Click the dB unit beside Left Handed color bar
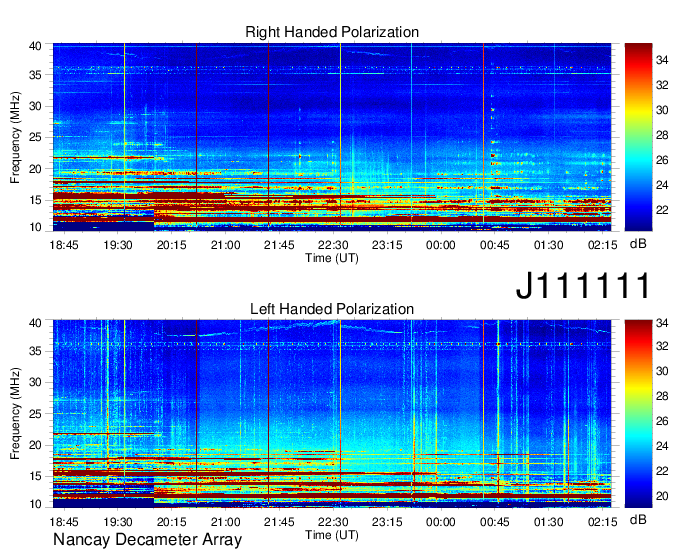 point(638,519)
